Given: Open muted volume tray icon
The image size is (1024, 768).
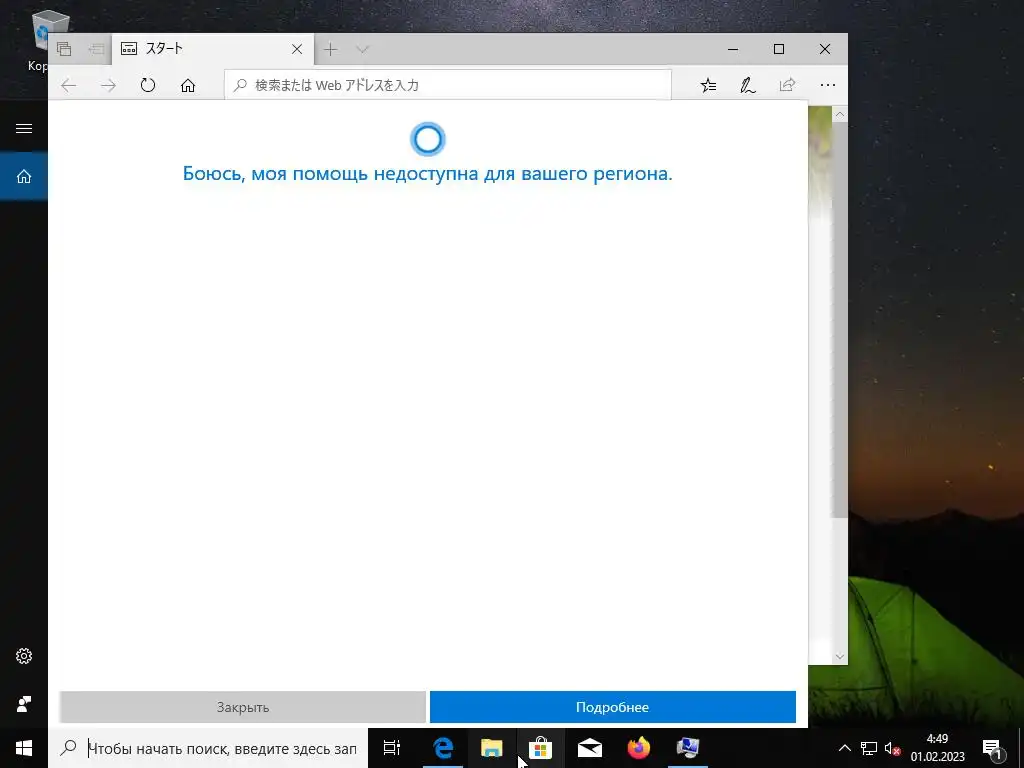Looking at the screenshot, I should [892, 748].
